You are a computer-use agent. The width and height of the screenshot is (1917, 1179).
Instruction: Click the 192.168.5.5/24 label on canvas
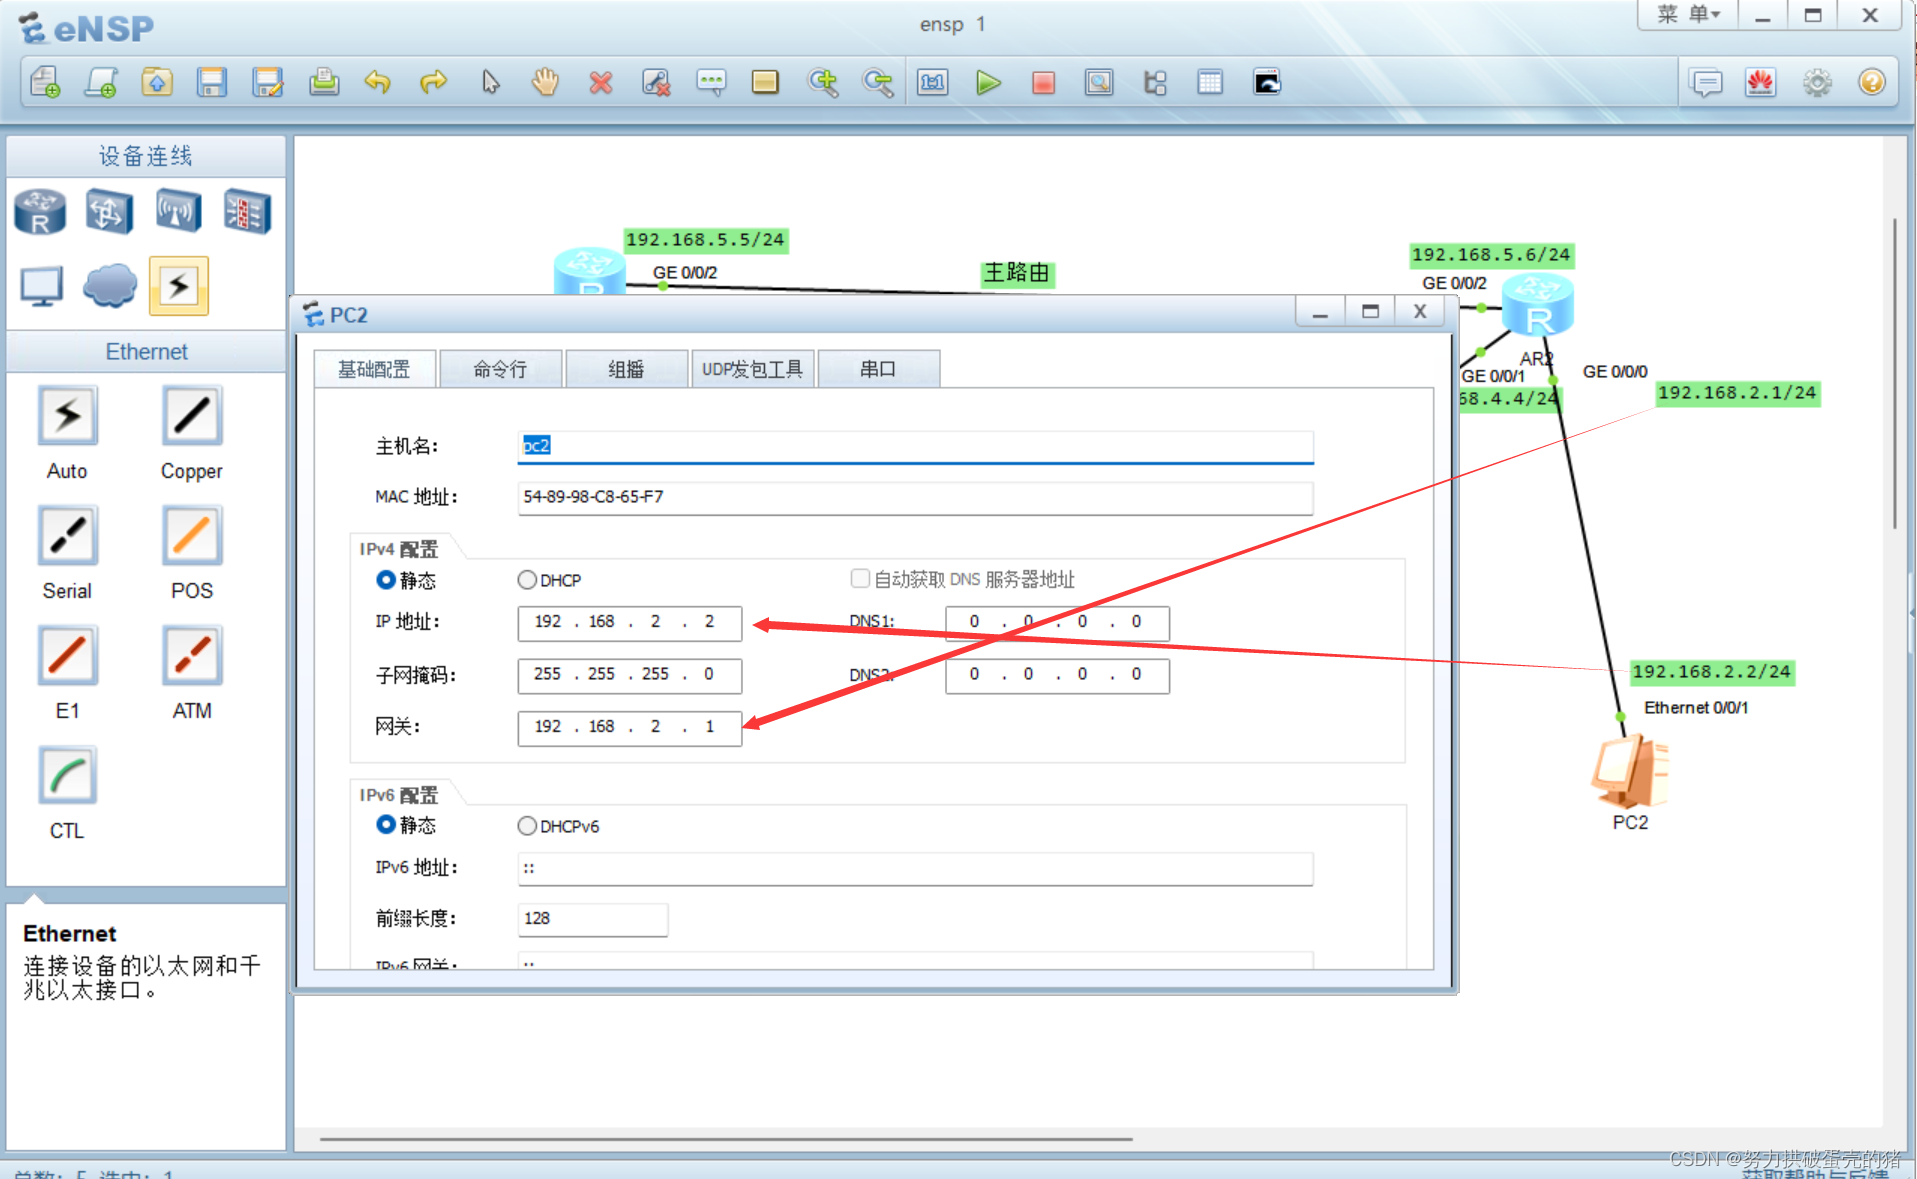705,240
